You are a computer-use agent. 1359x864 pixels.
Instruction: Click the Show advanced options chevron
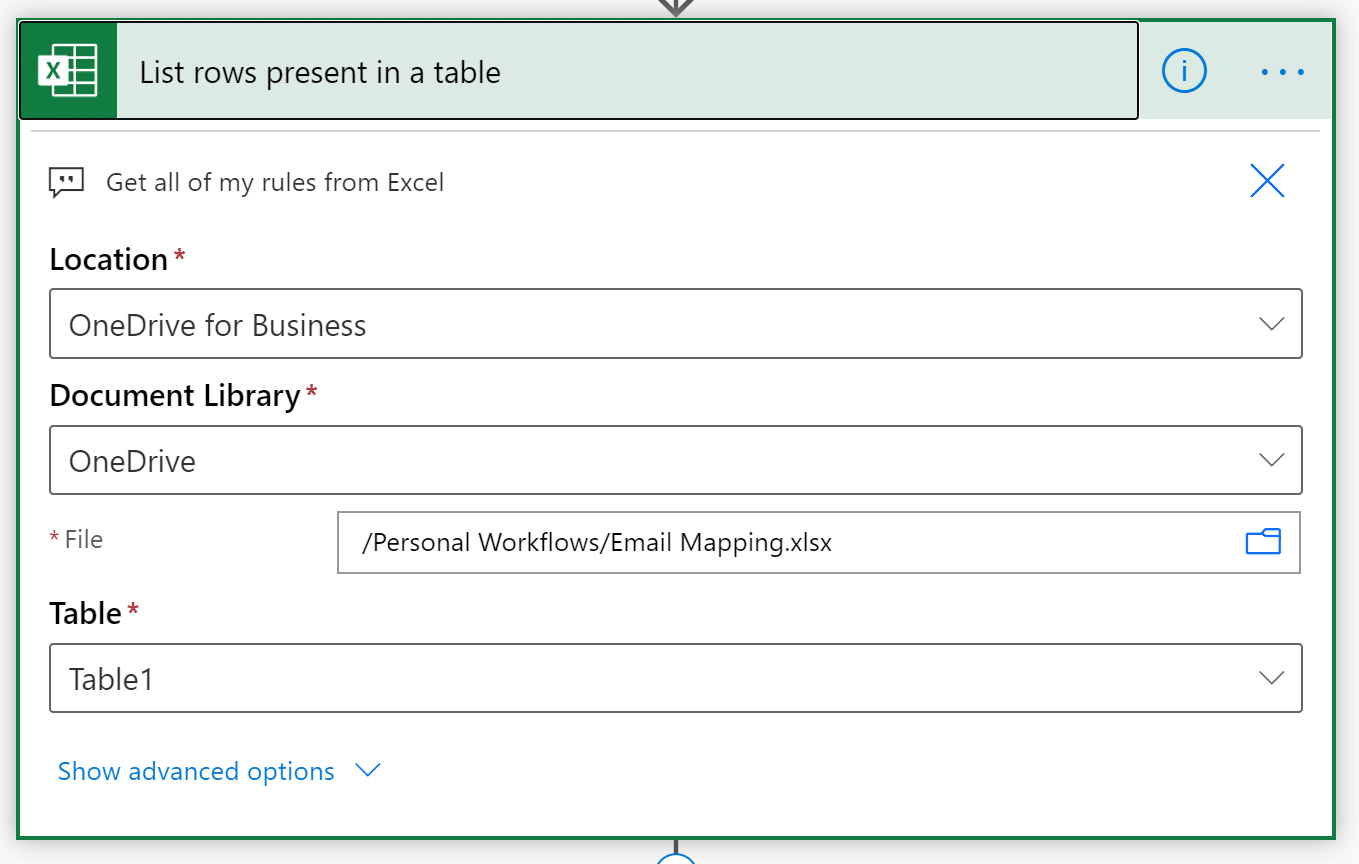(369, 770)
